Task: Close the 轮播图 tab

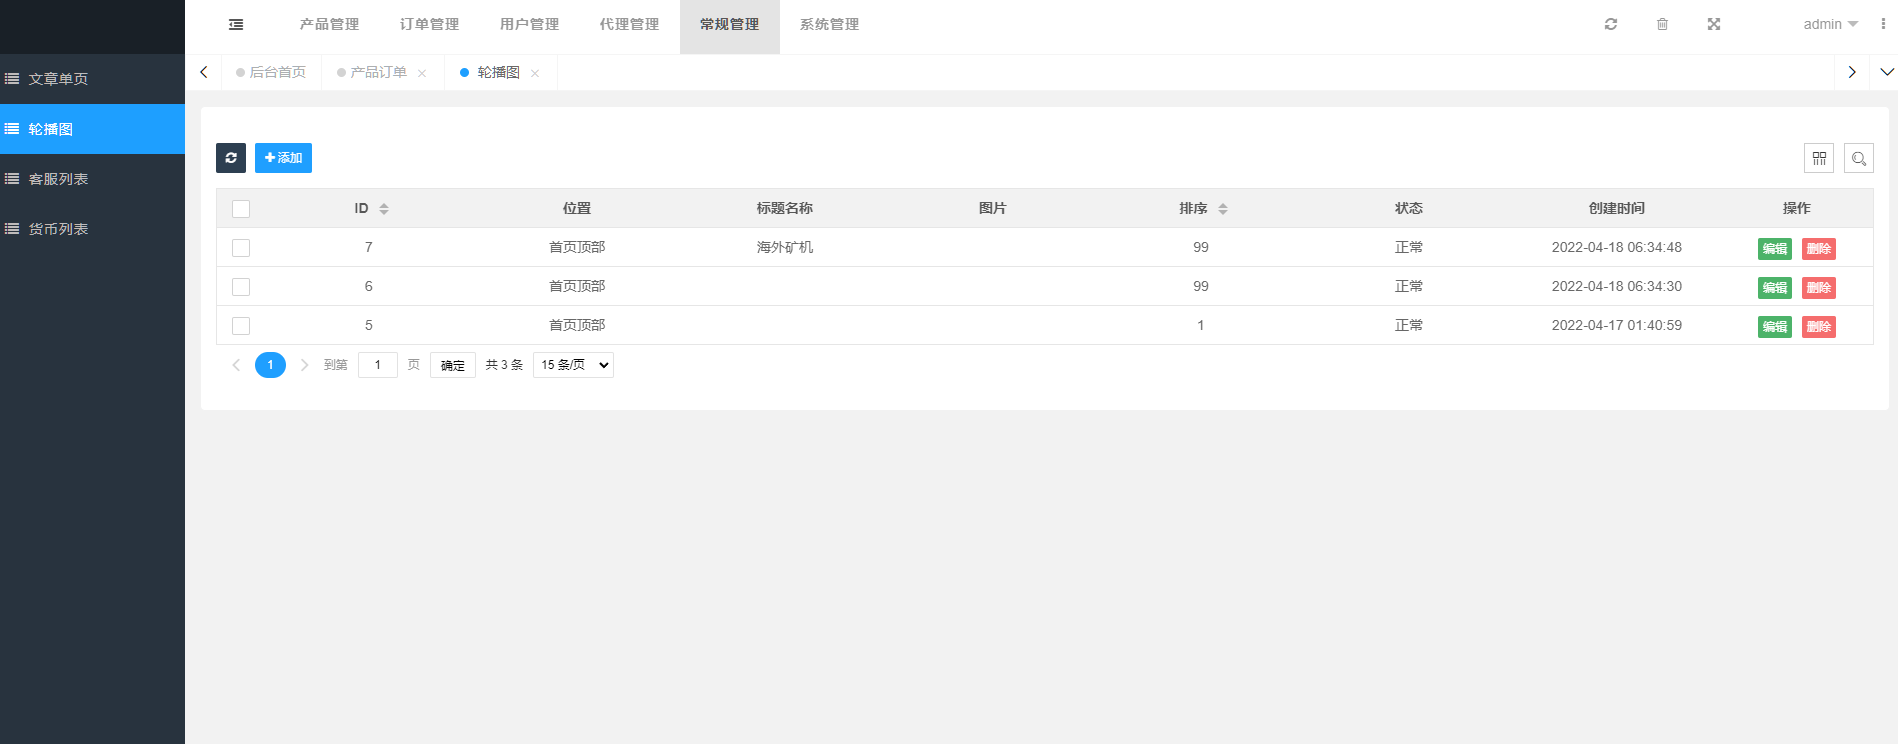Action: coord(535,73)
